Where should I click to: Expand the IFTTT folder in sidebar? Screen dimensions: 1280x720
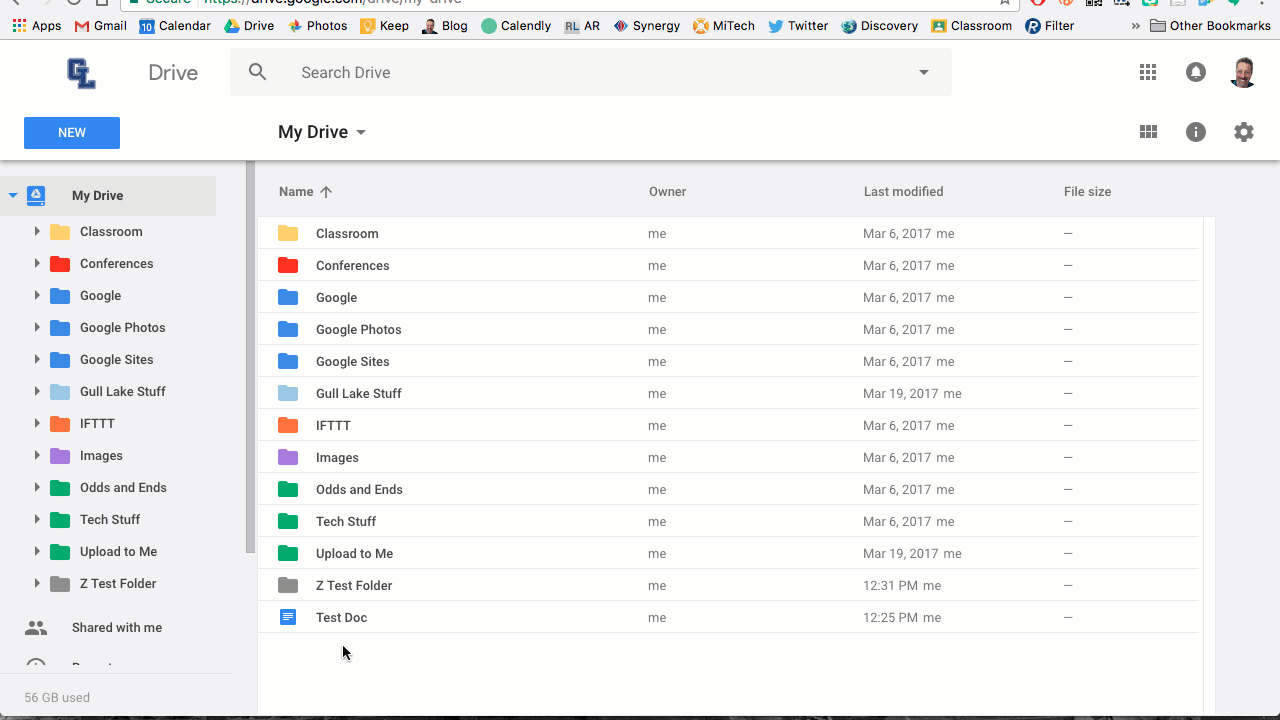37,424
